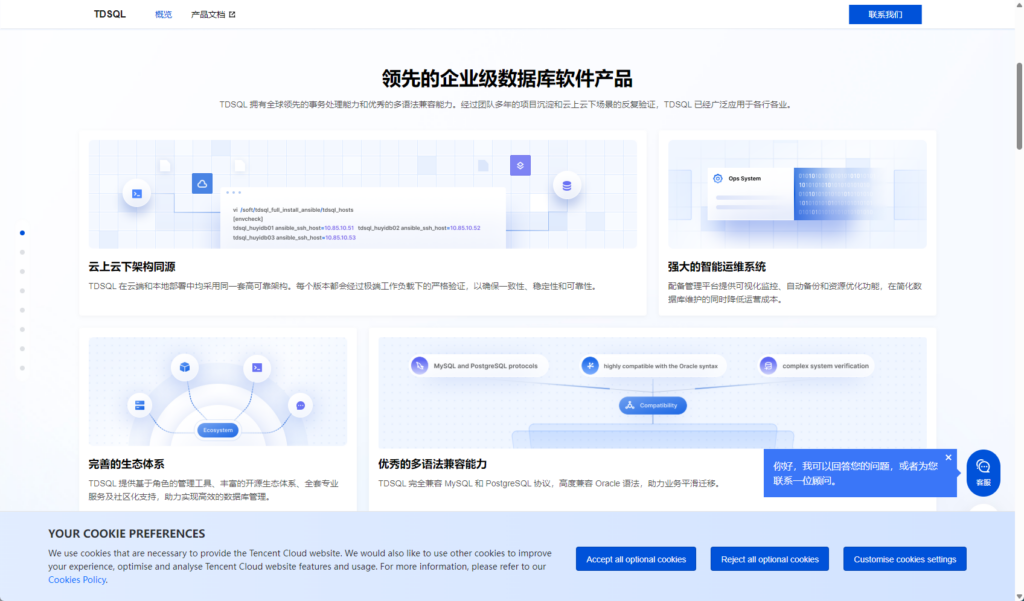Click the Ecosystem pill label
This screenshot has height=601, width=1024.
[218, 430]
